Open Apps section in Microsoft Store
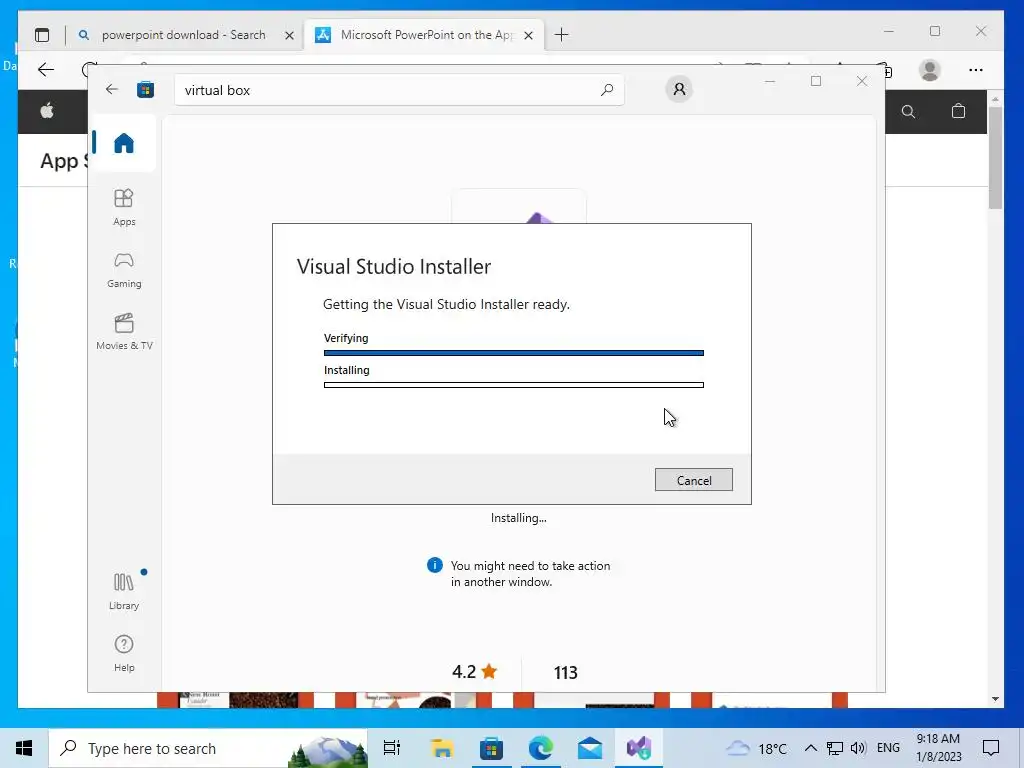 click(x=124, y=208)
